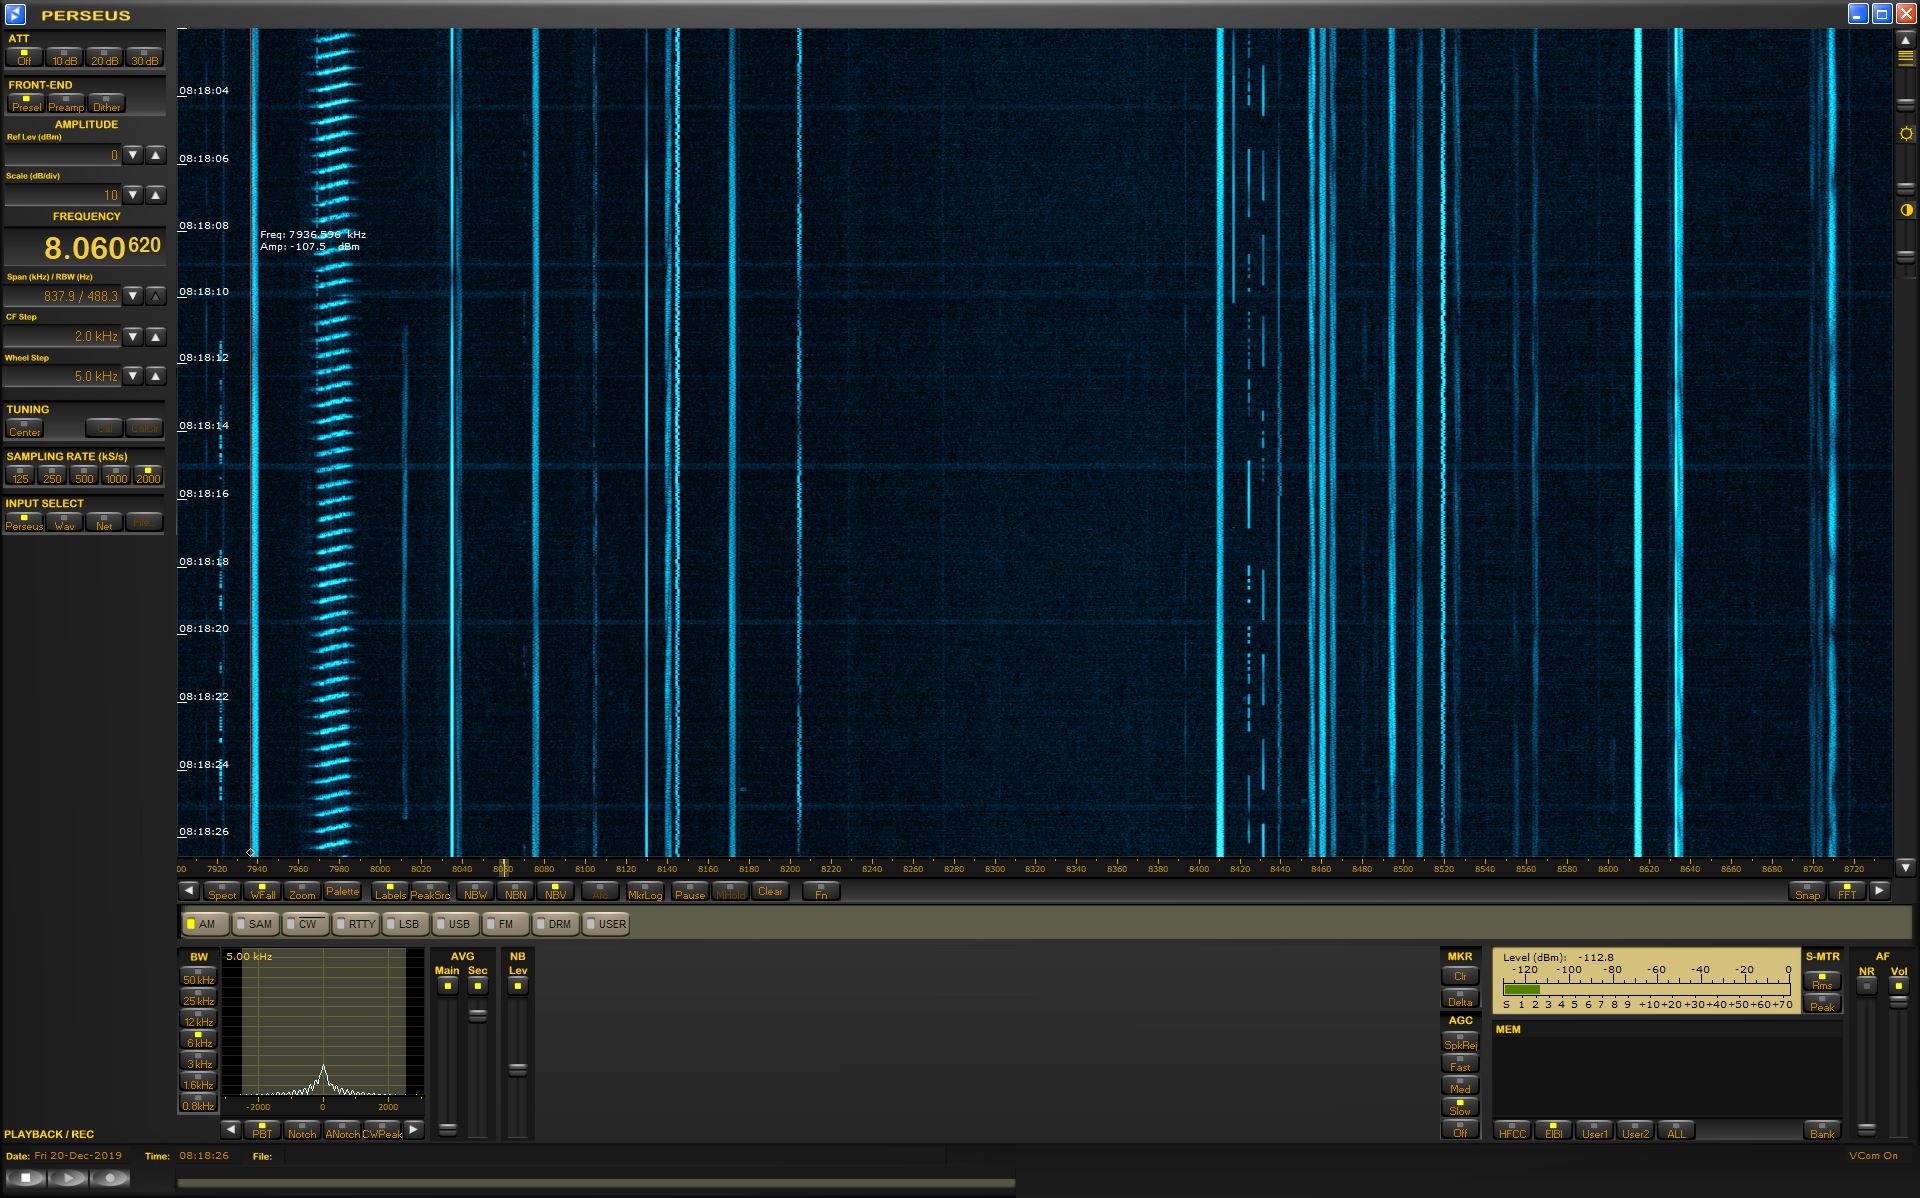Start recording with the record button

click(110, 1178)
